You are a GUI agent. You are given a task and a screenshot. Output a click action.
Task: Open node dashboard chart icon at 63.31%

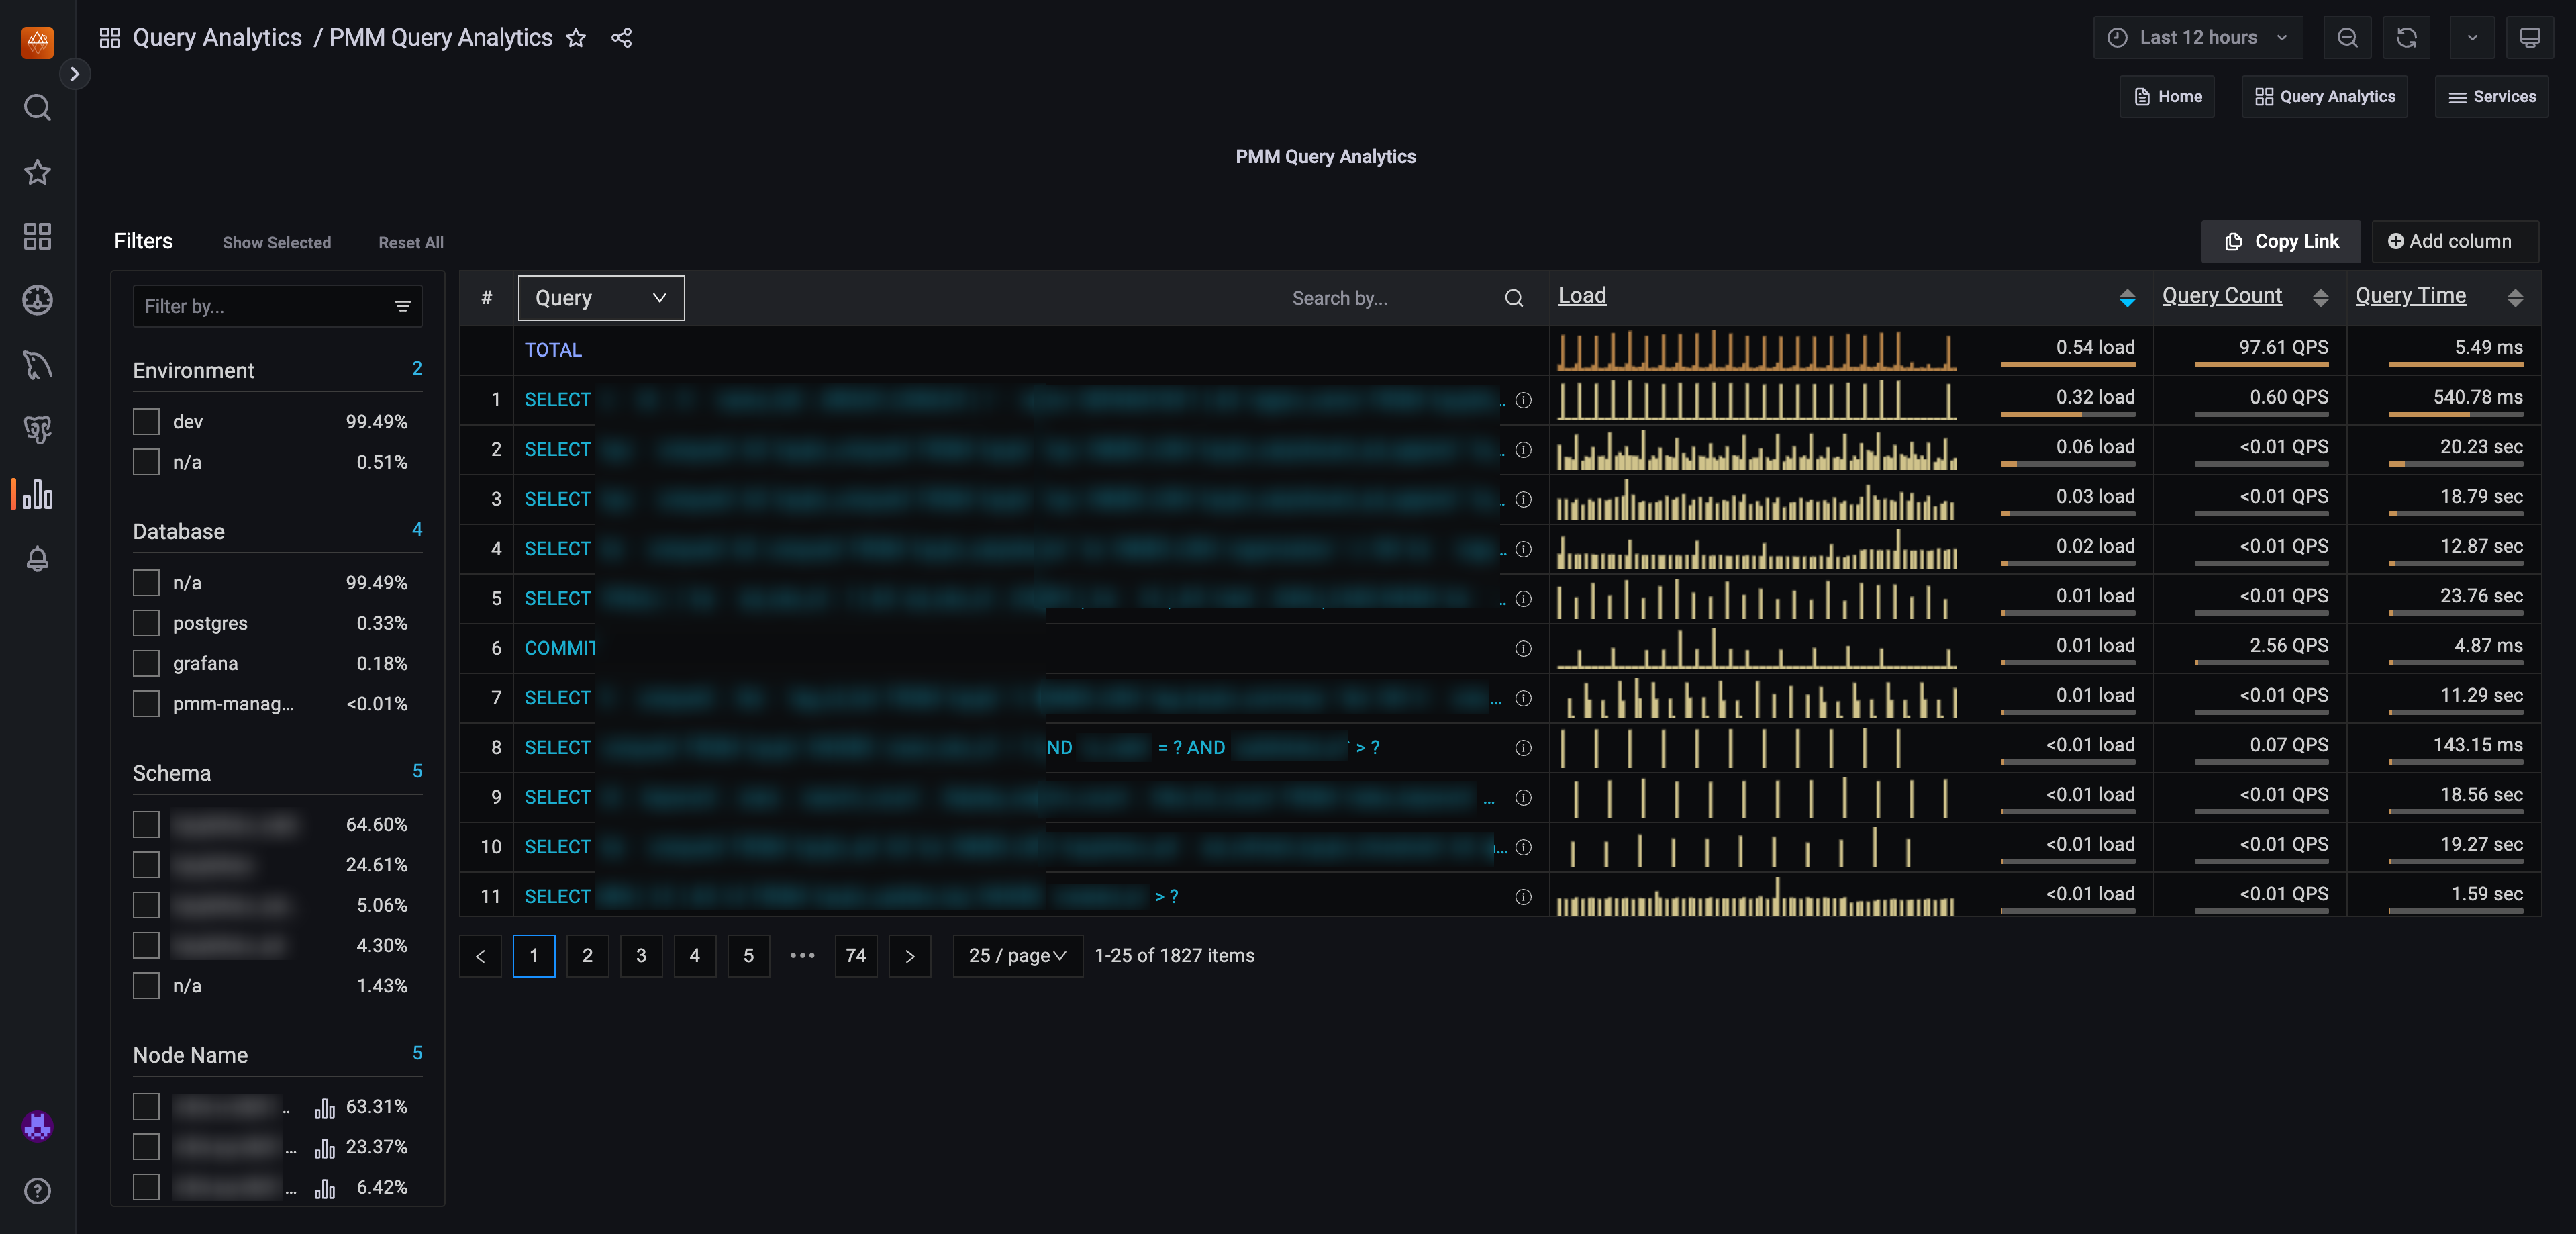[x=324, y=1108]
